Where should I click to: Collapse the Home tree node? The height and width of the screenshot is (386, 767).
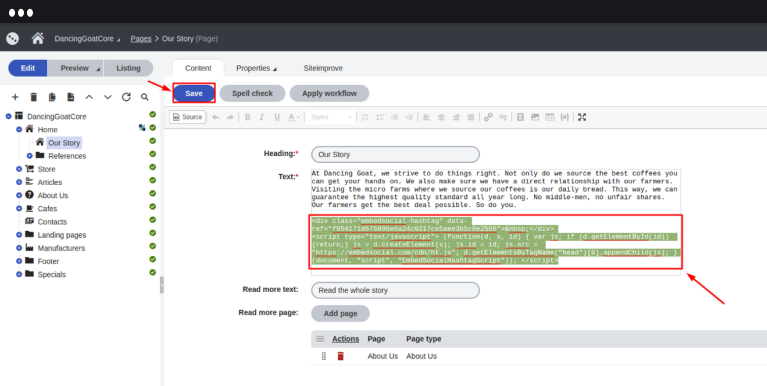pyautogui.click(x=19, y=130)
